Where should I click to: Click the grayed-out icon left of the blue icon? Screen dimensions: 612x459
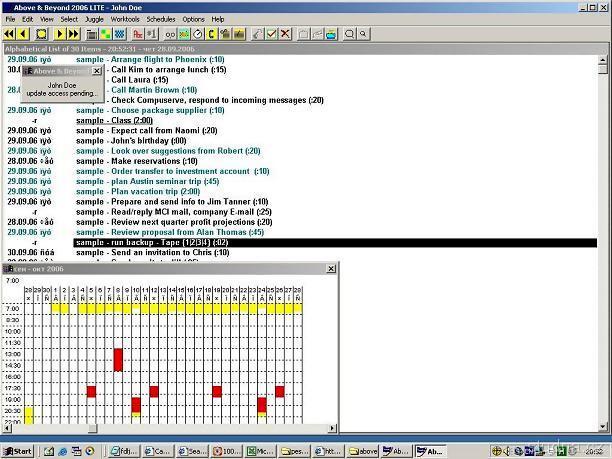tap(317, 34)
